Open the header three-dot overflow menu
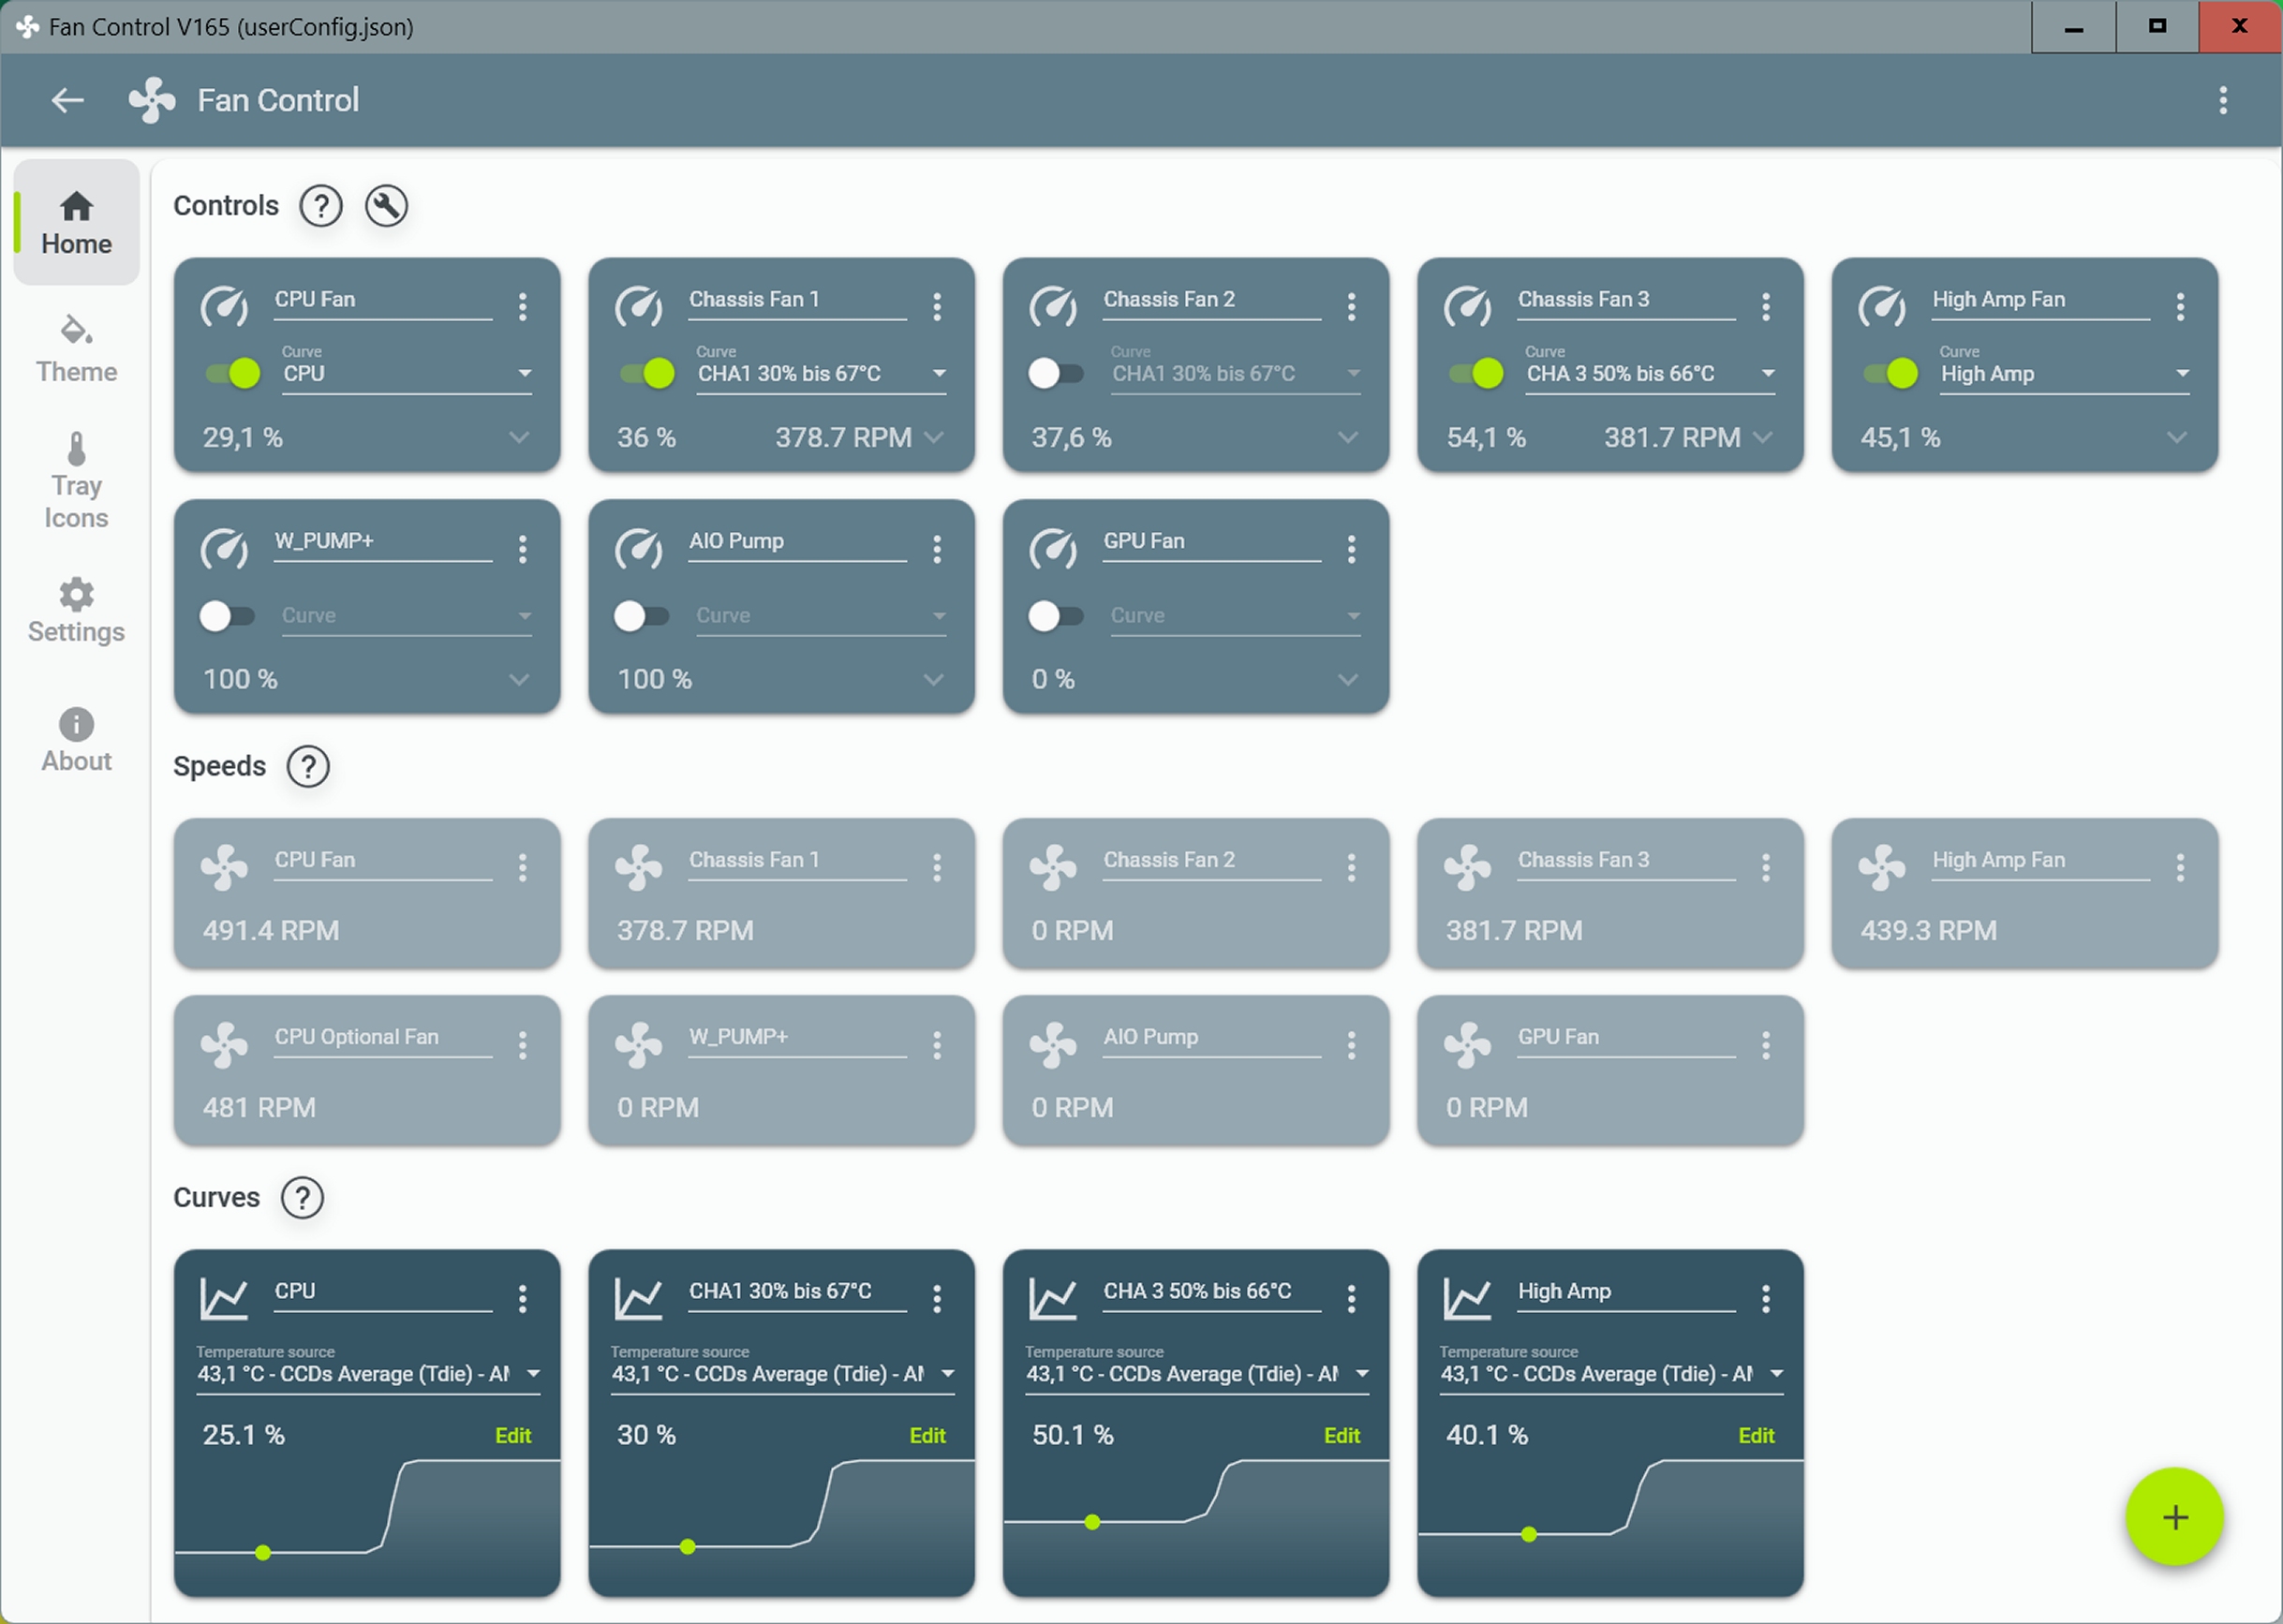This screenshot has width=2283, height=1624. coord(2223,100)
